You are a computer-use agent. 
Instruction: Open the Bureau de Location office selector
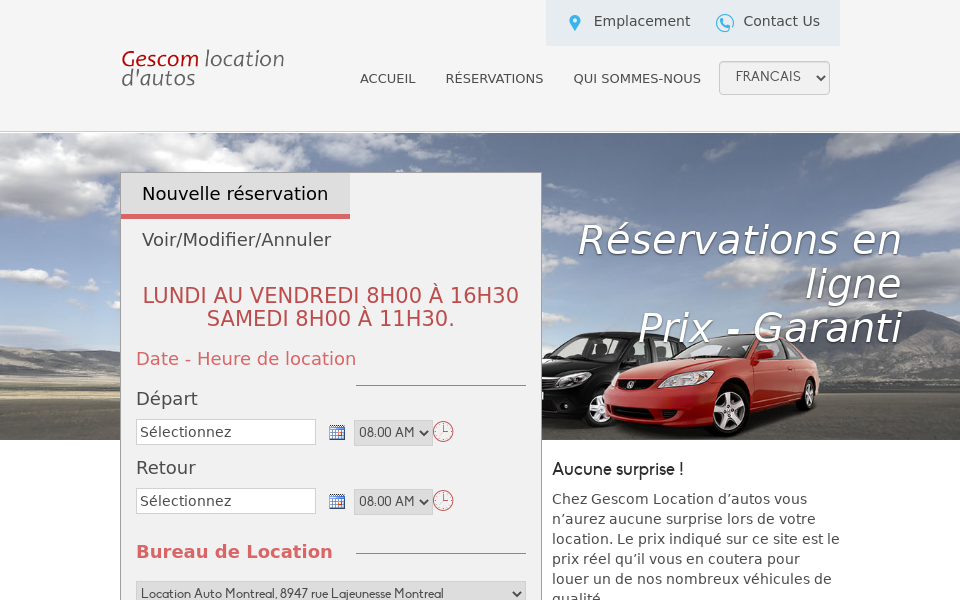point(330,592)
